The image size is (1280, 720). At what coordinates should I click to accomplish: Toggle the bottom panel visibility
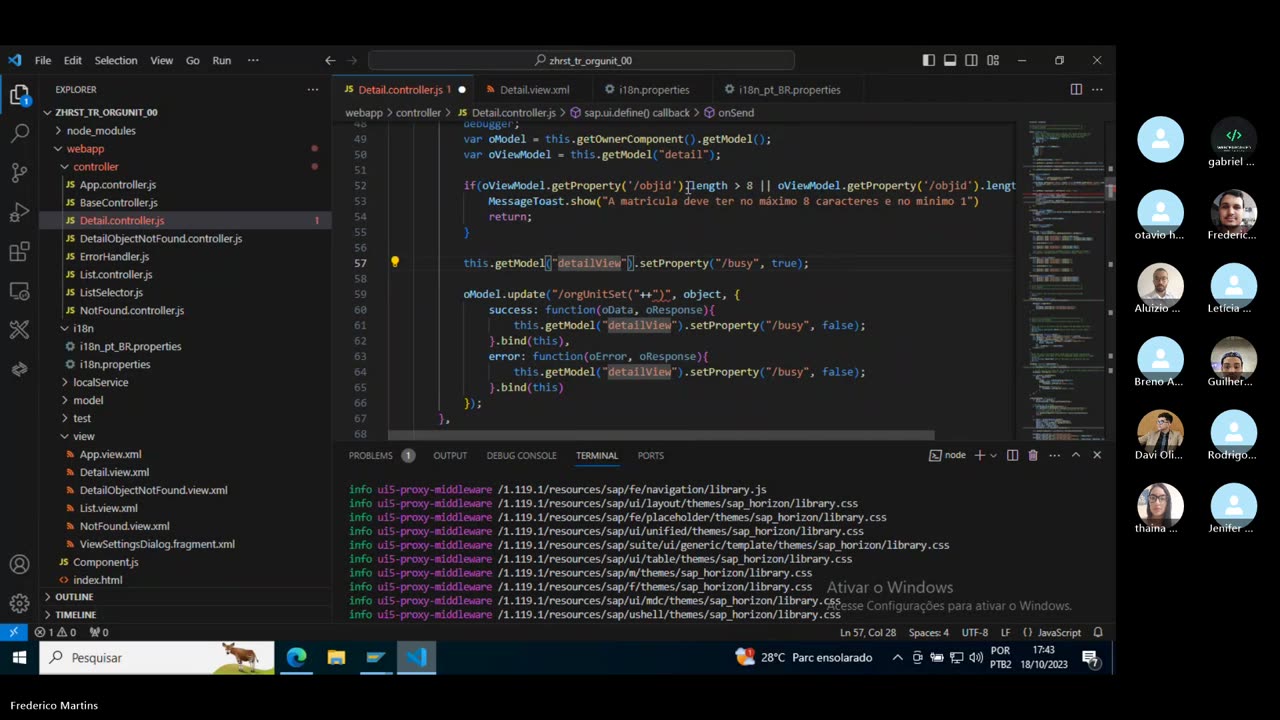[x=950, y=60]
